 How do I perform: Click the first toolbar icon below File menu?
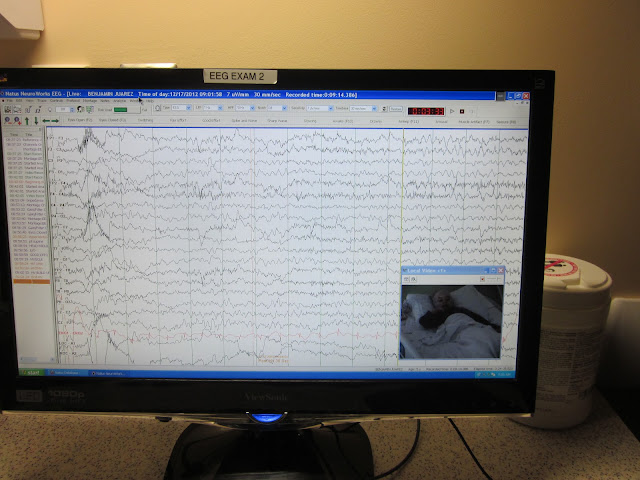8,109
